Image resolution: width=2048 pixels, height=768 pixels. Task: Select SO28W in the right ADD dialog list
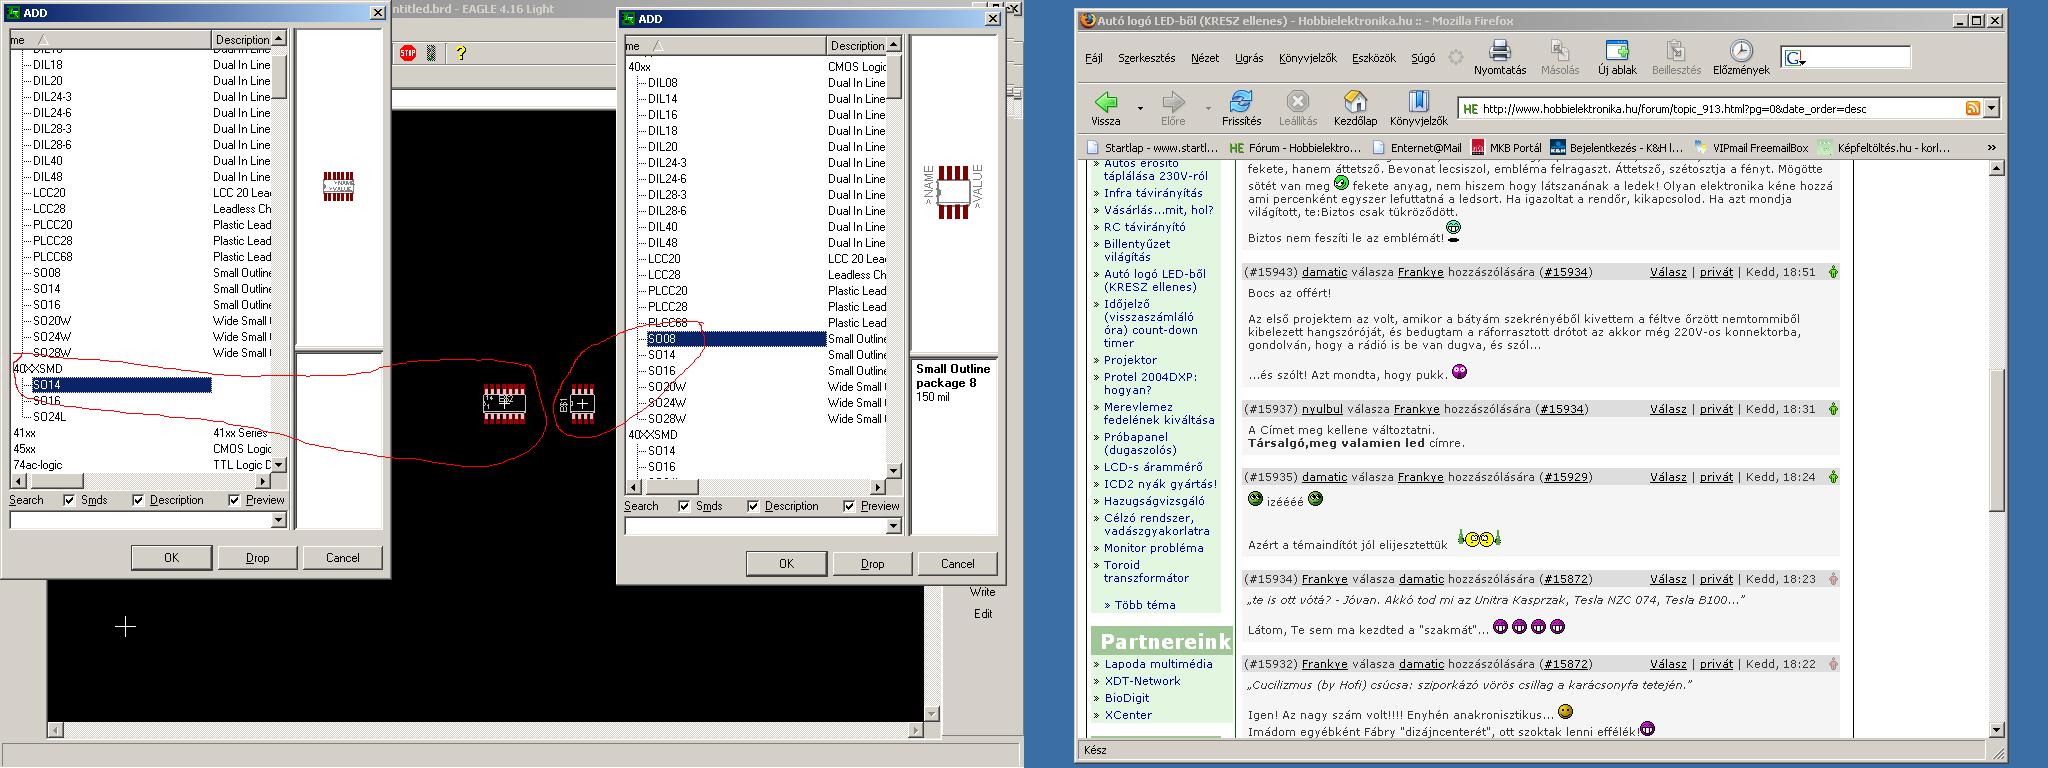click(x=667, y=419)
